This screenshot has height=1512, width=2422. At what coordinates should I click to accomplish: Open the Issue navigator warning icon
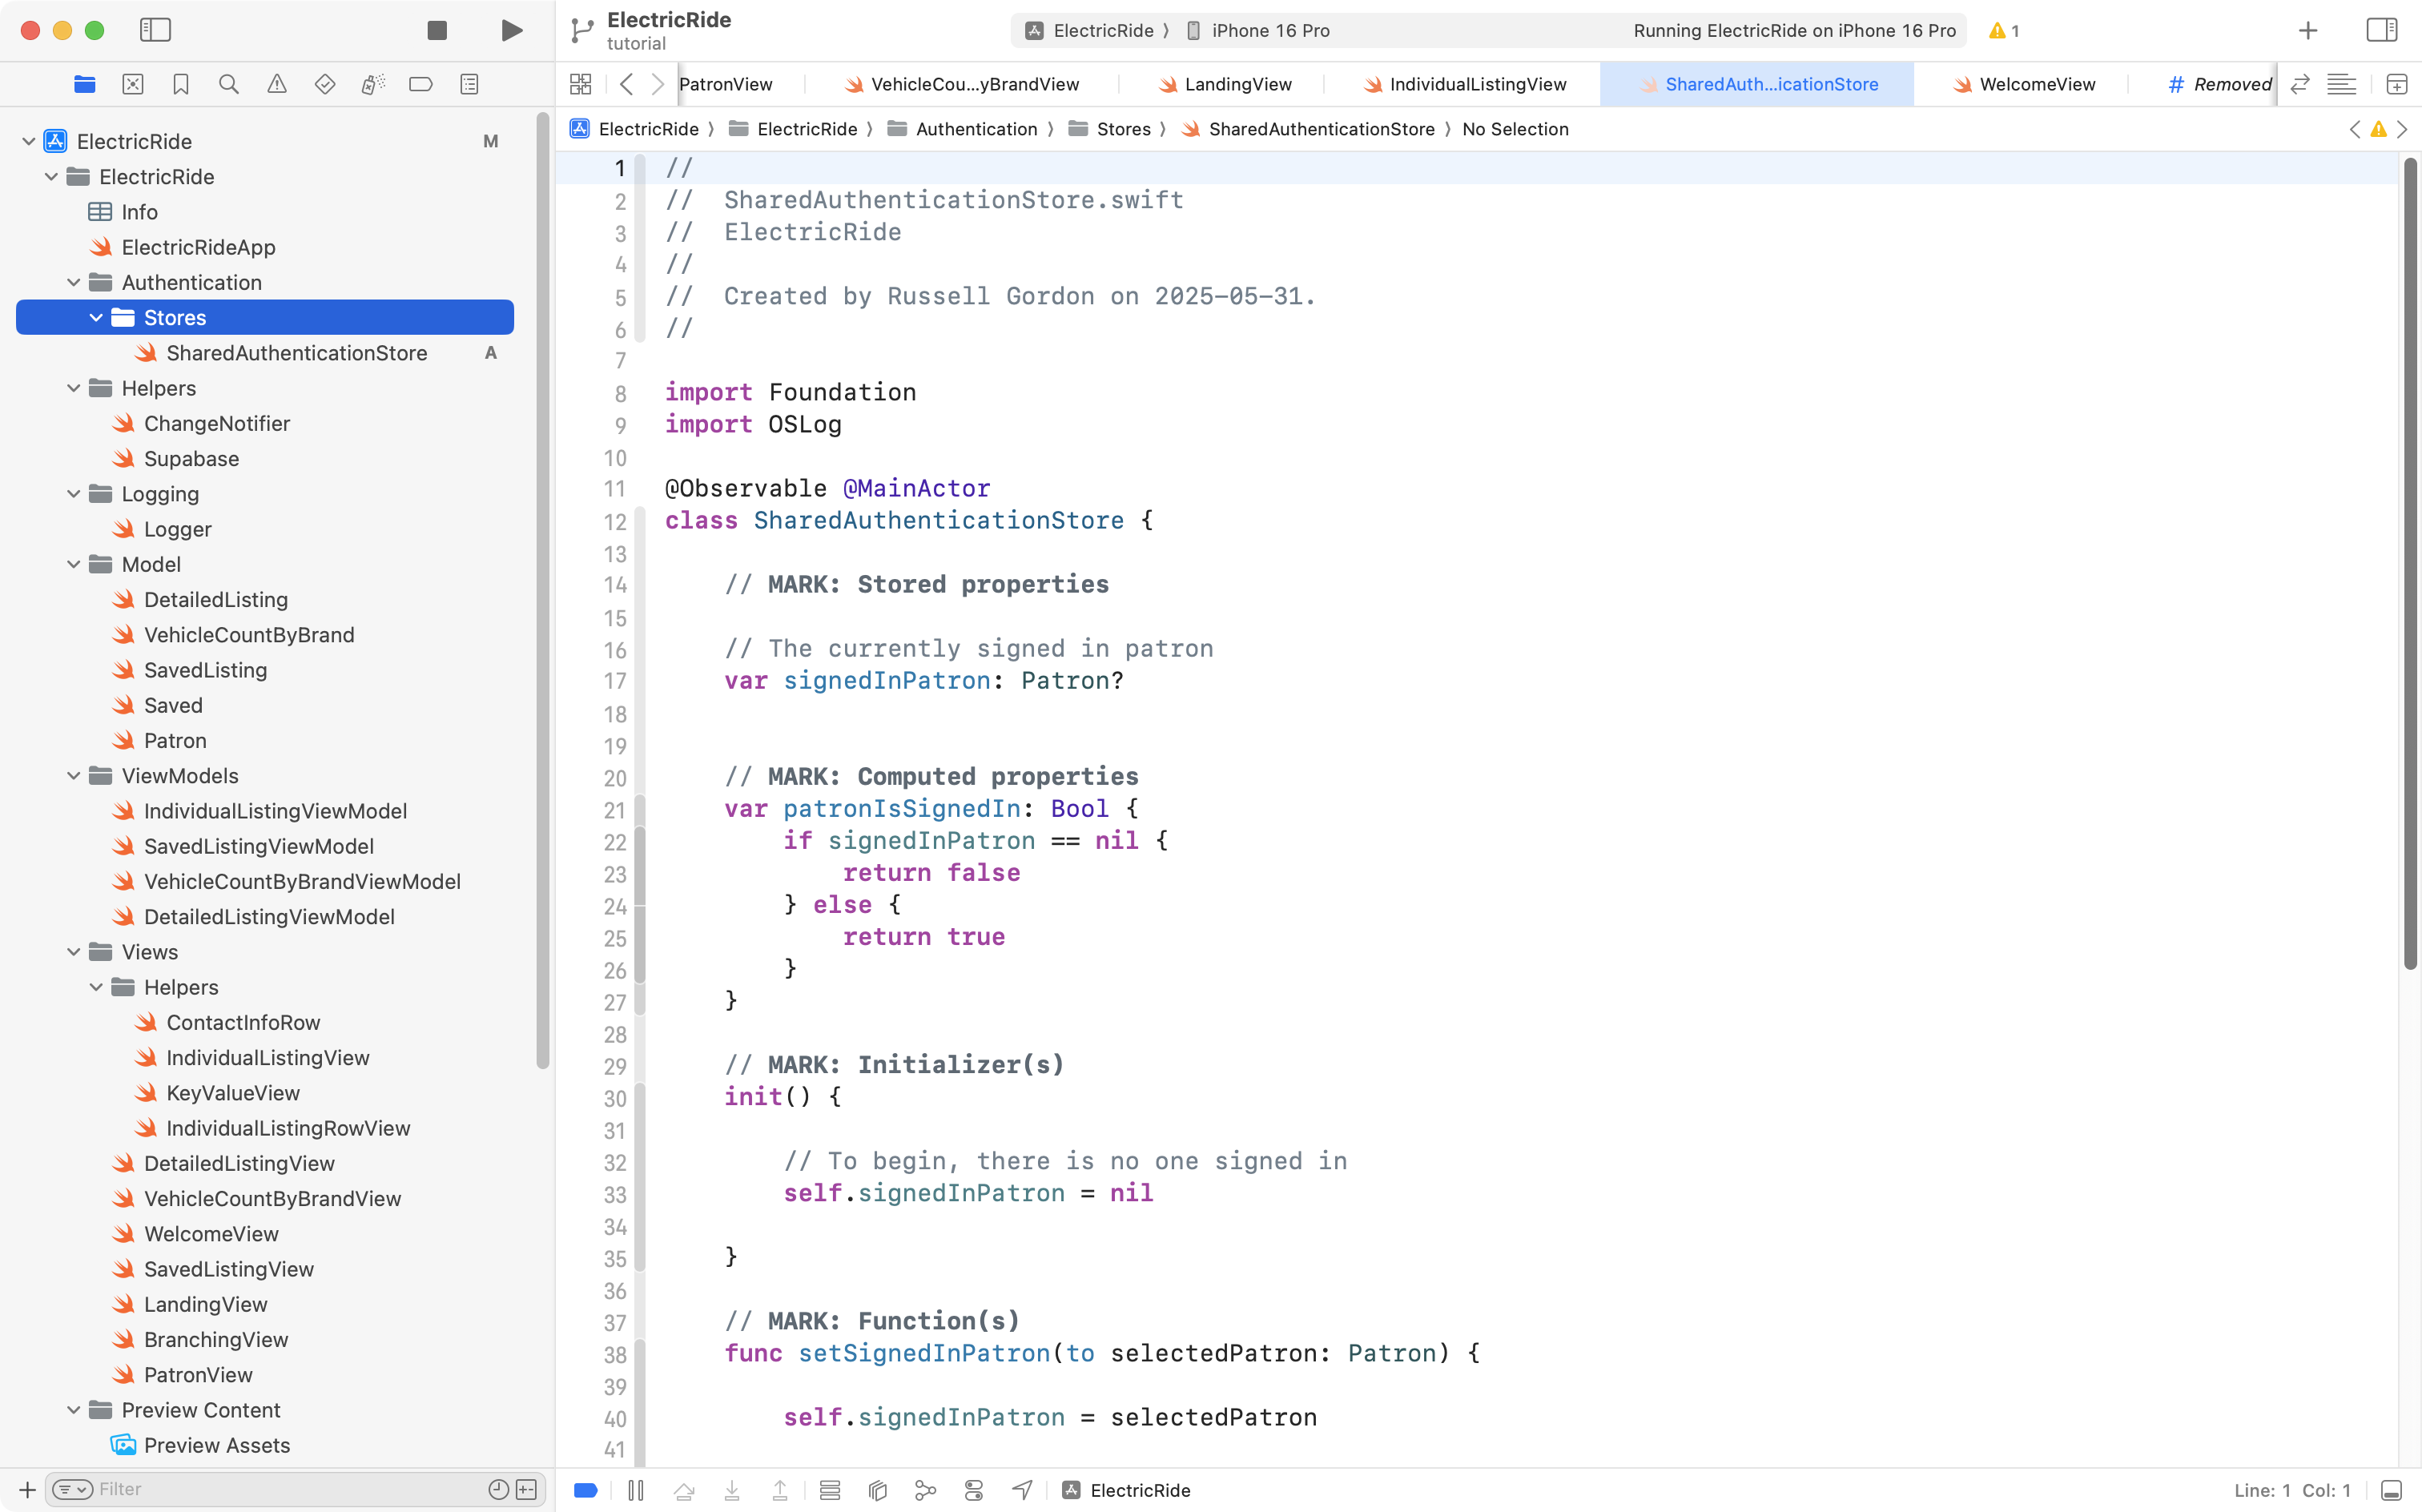pyautogui.click(x=277, y=84)
